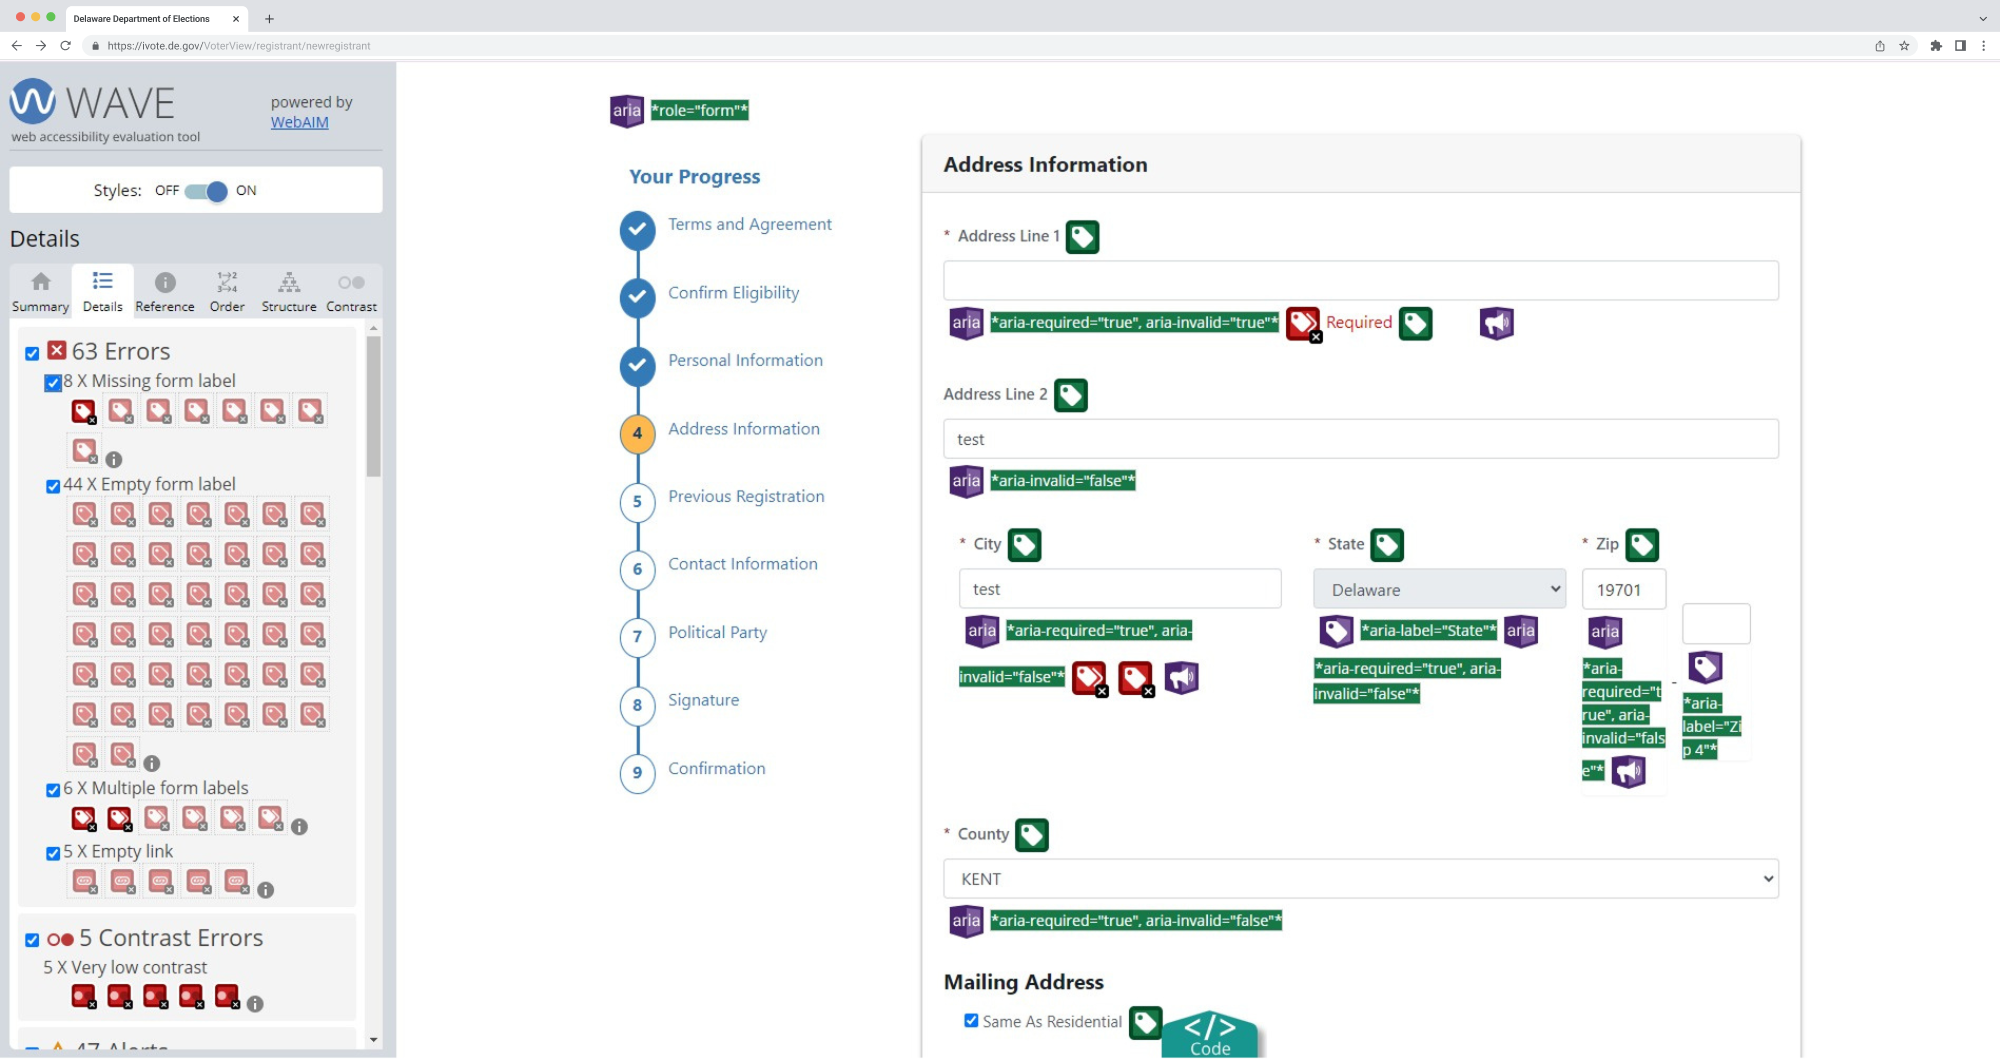Click the red error icon next to Required

pos(1303,324)
